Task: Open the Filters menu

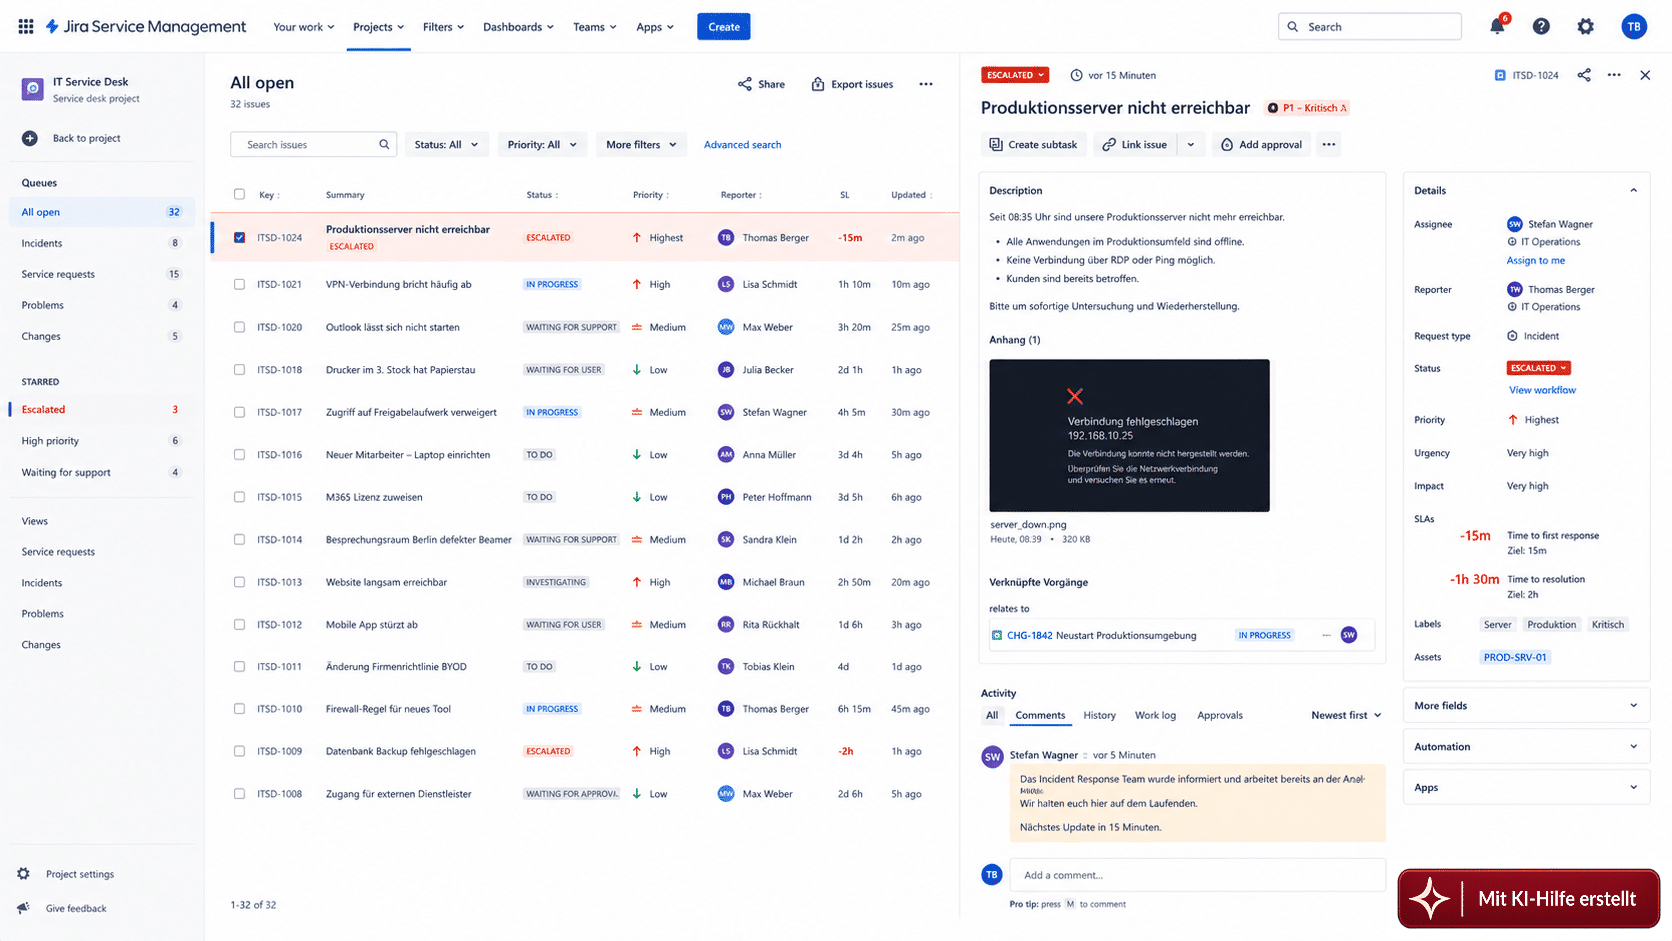Action: [x=443, y=27]
